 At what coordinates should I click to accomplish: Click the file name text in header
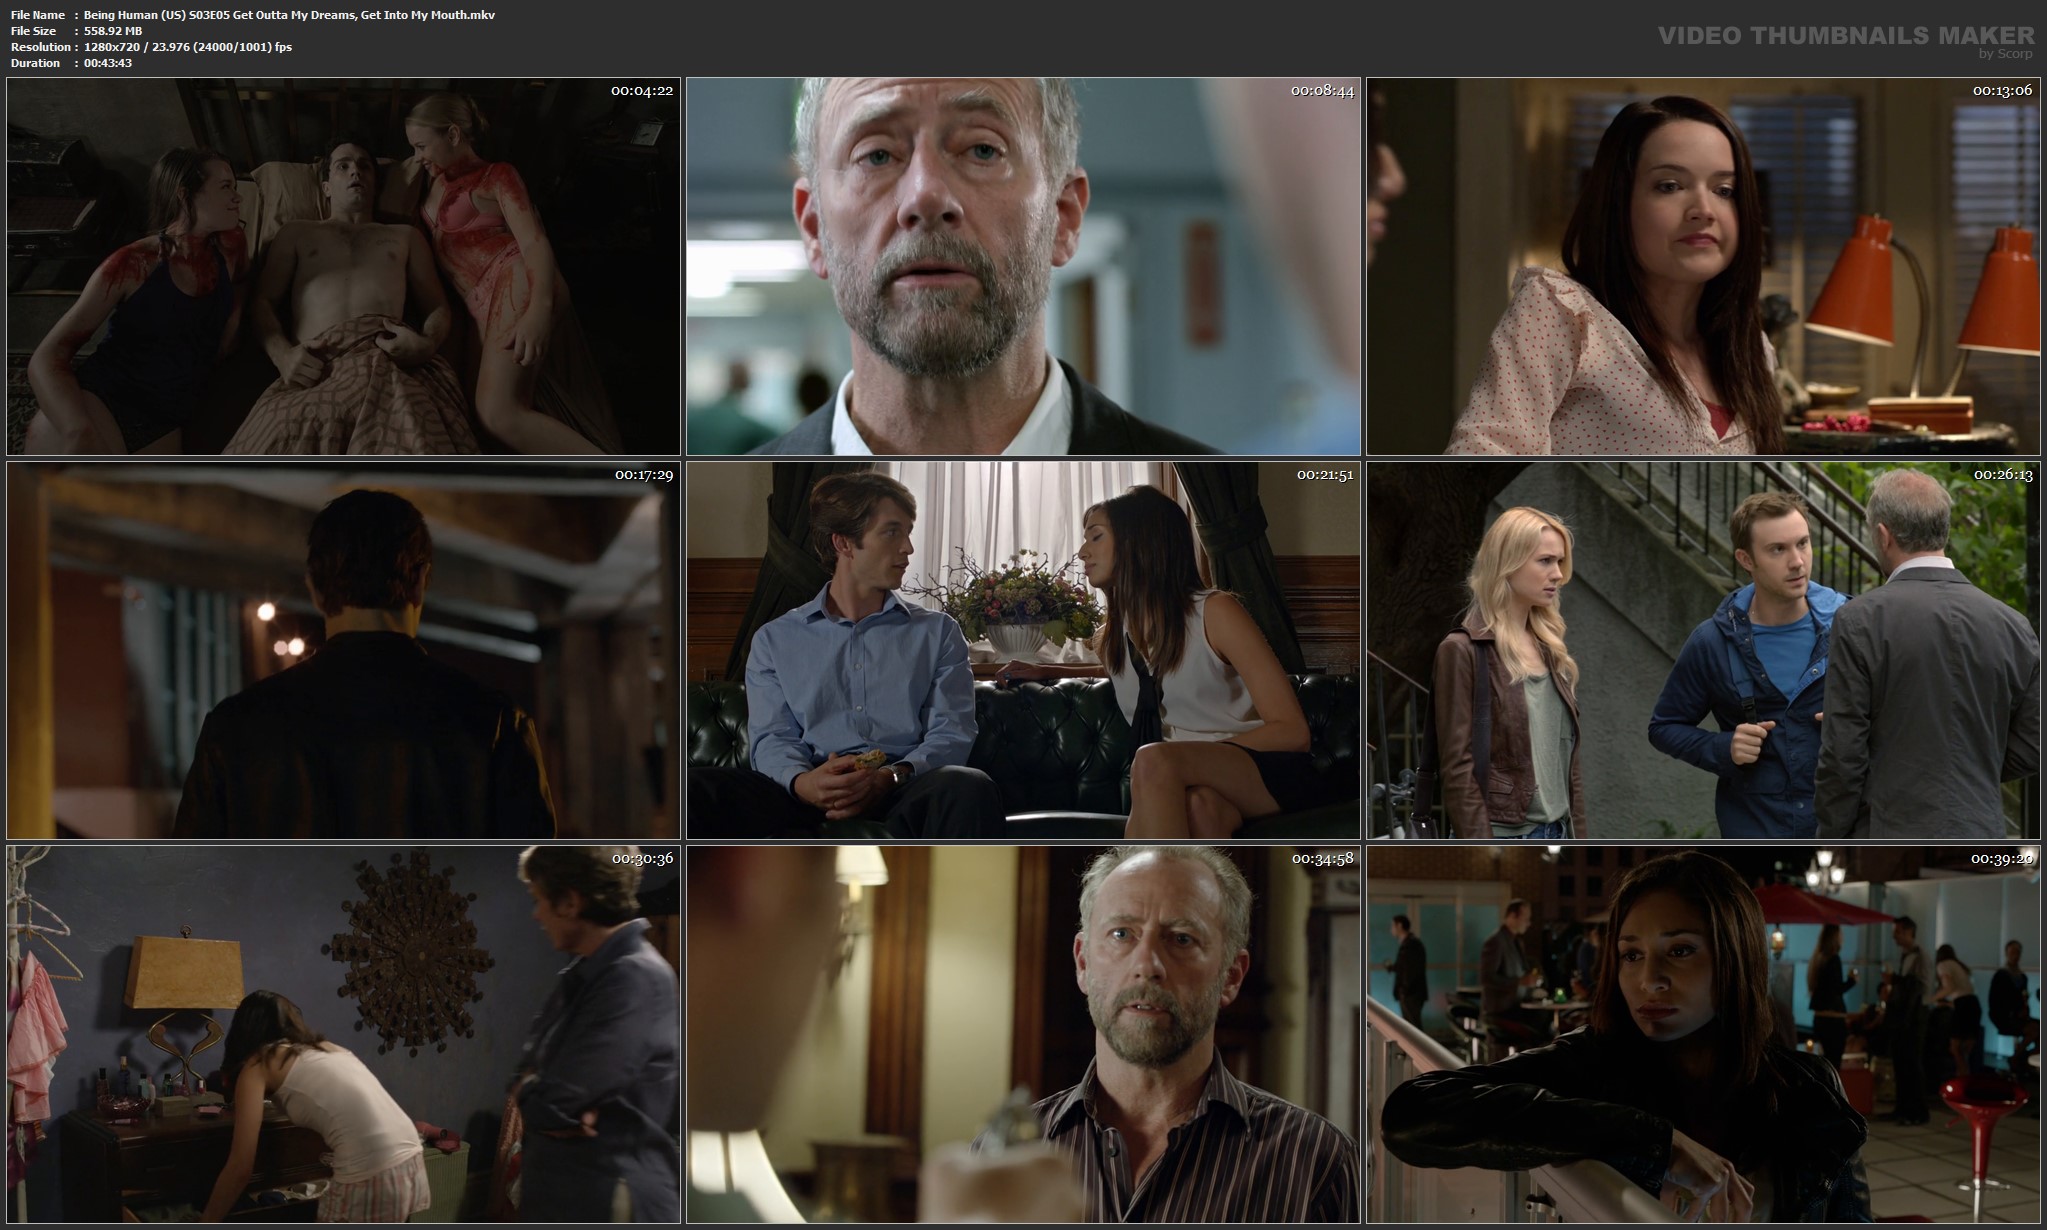click(289, 15)
